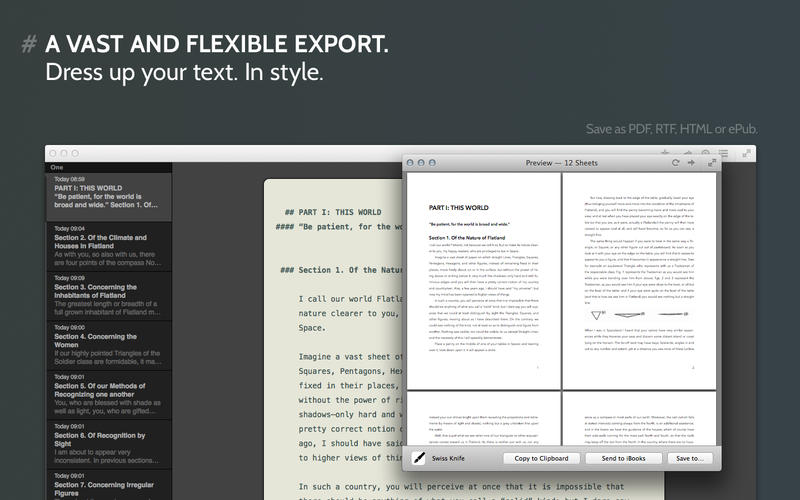Click the '### Section 1. Of the Natur' editor line
This screenshot has width=800, height=500.
341,270
